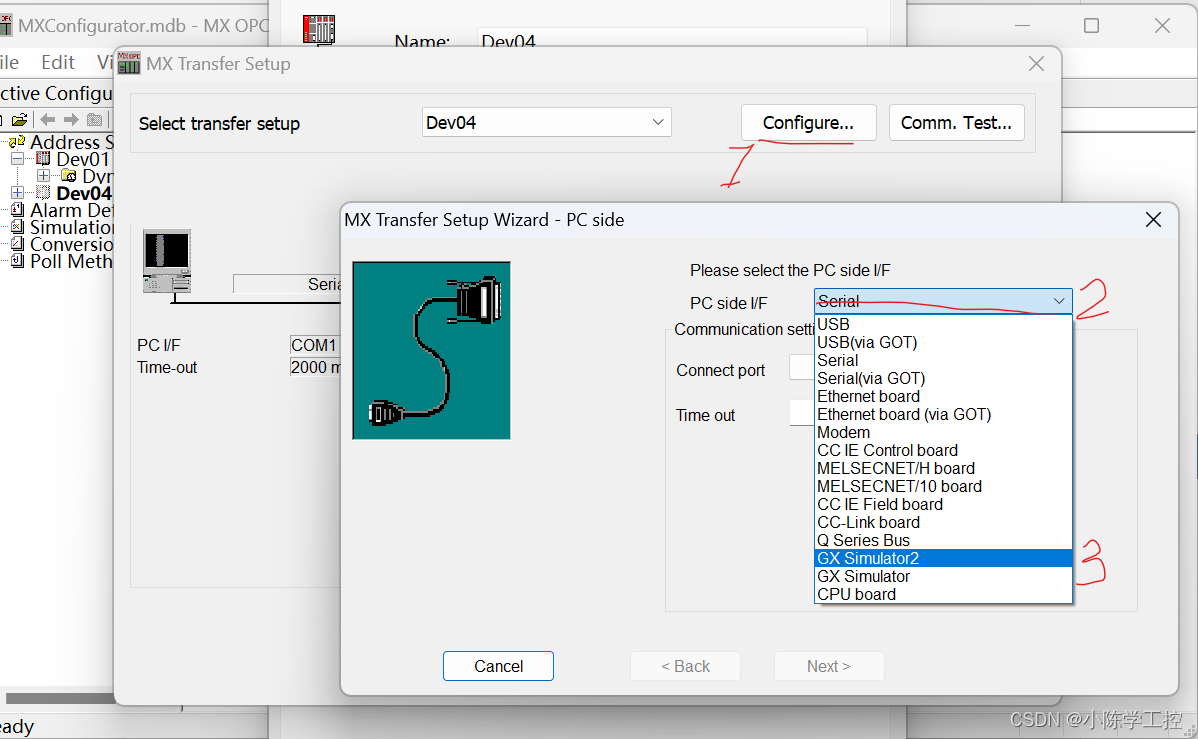This screenshot has width=1198, height=739.
Task: Click the < Back button
Action: [685, 666]
